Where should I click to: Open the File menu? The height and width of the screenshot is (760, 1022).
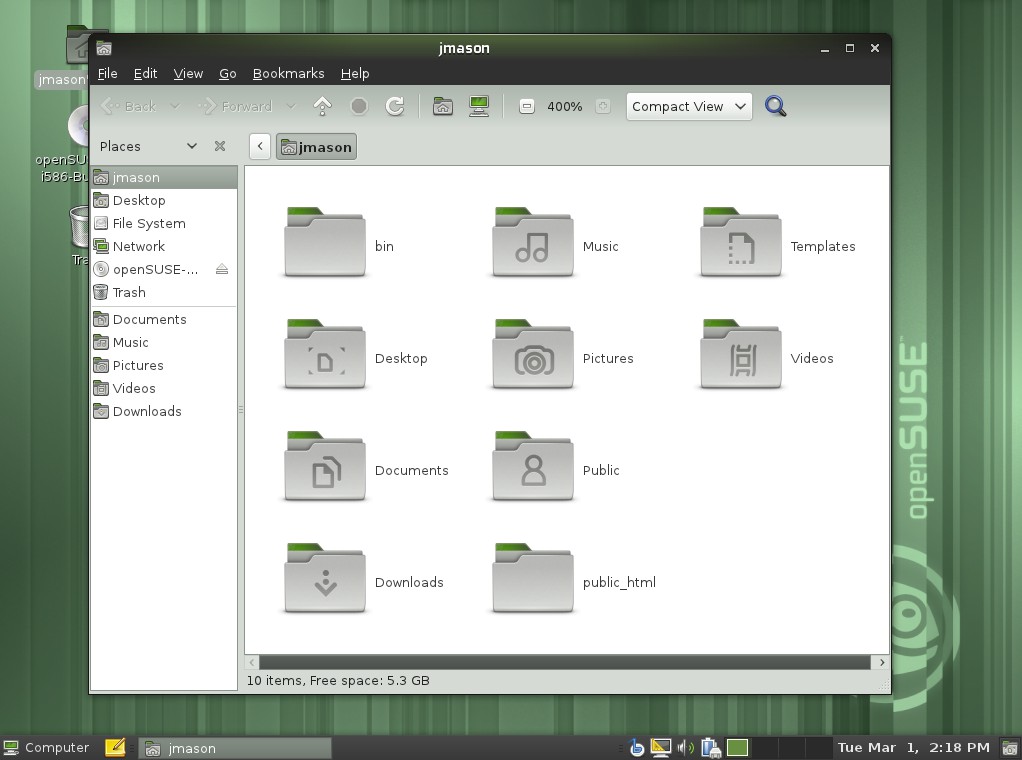coord(108,73)
